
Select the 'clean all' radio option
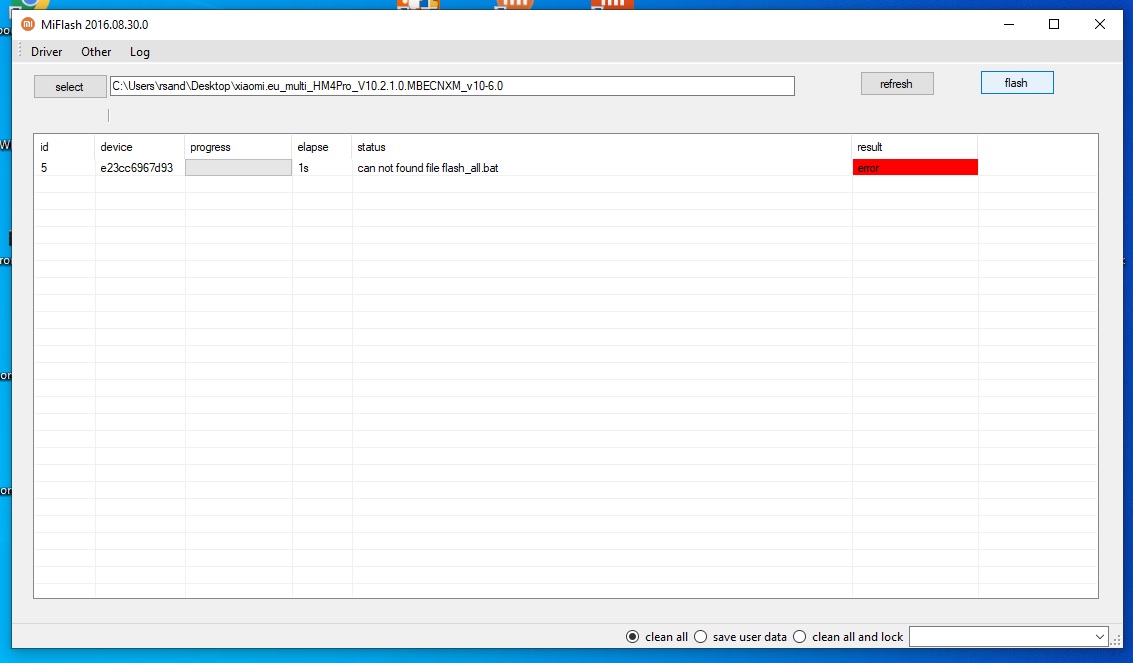coord(632,637)
